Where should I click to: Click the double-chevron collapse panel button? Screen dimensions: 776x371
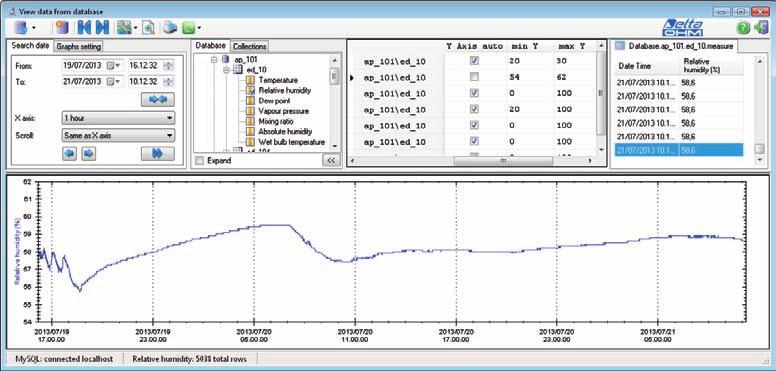tap(331, 160)
